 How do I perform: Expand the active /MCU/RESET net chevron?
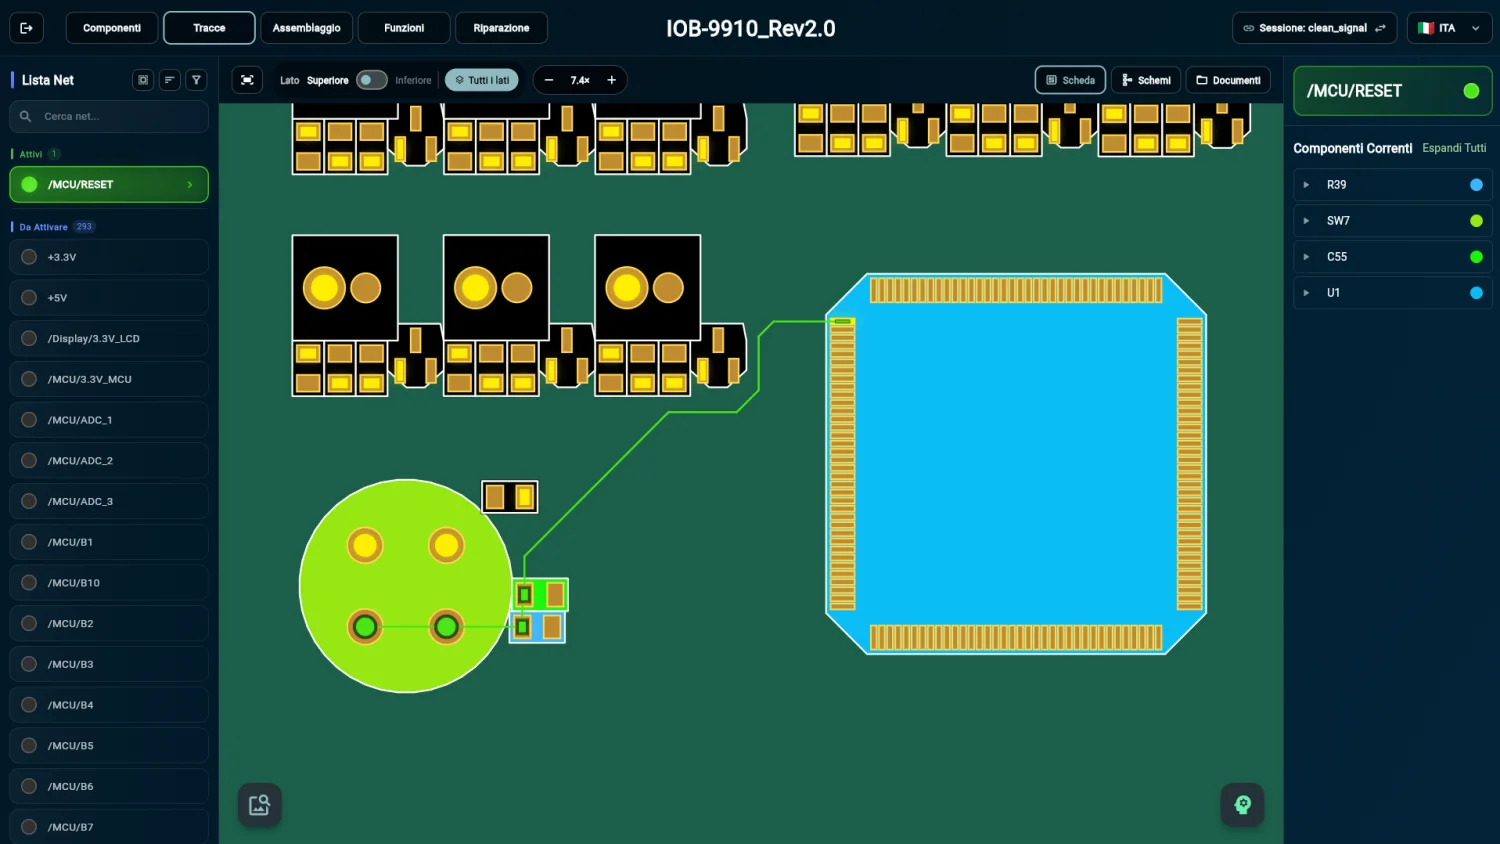[190, 185]
